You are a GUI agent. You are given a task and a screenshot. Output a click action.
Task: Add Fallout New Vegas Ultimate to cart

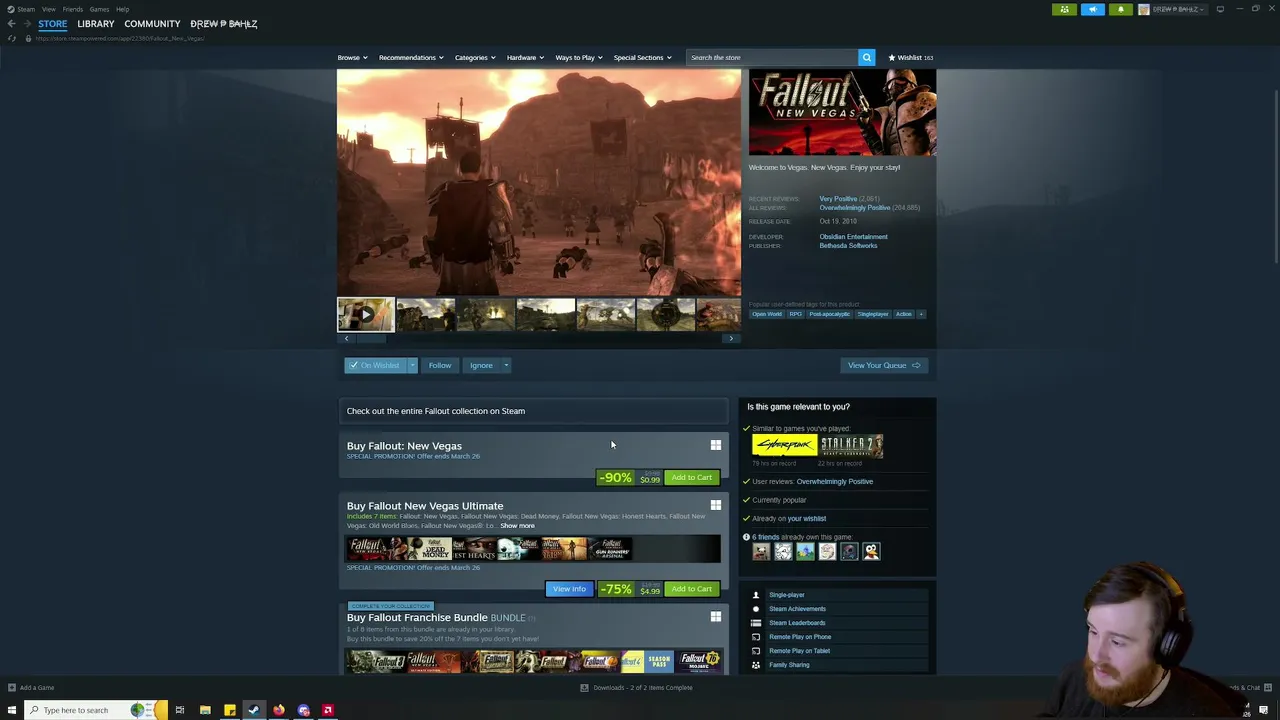click(x=692, y=589)
